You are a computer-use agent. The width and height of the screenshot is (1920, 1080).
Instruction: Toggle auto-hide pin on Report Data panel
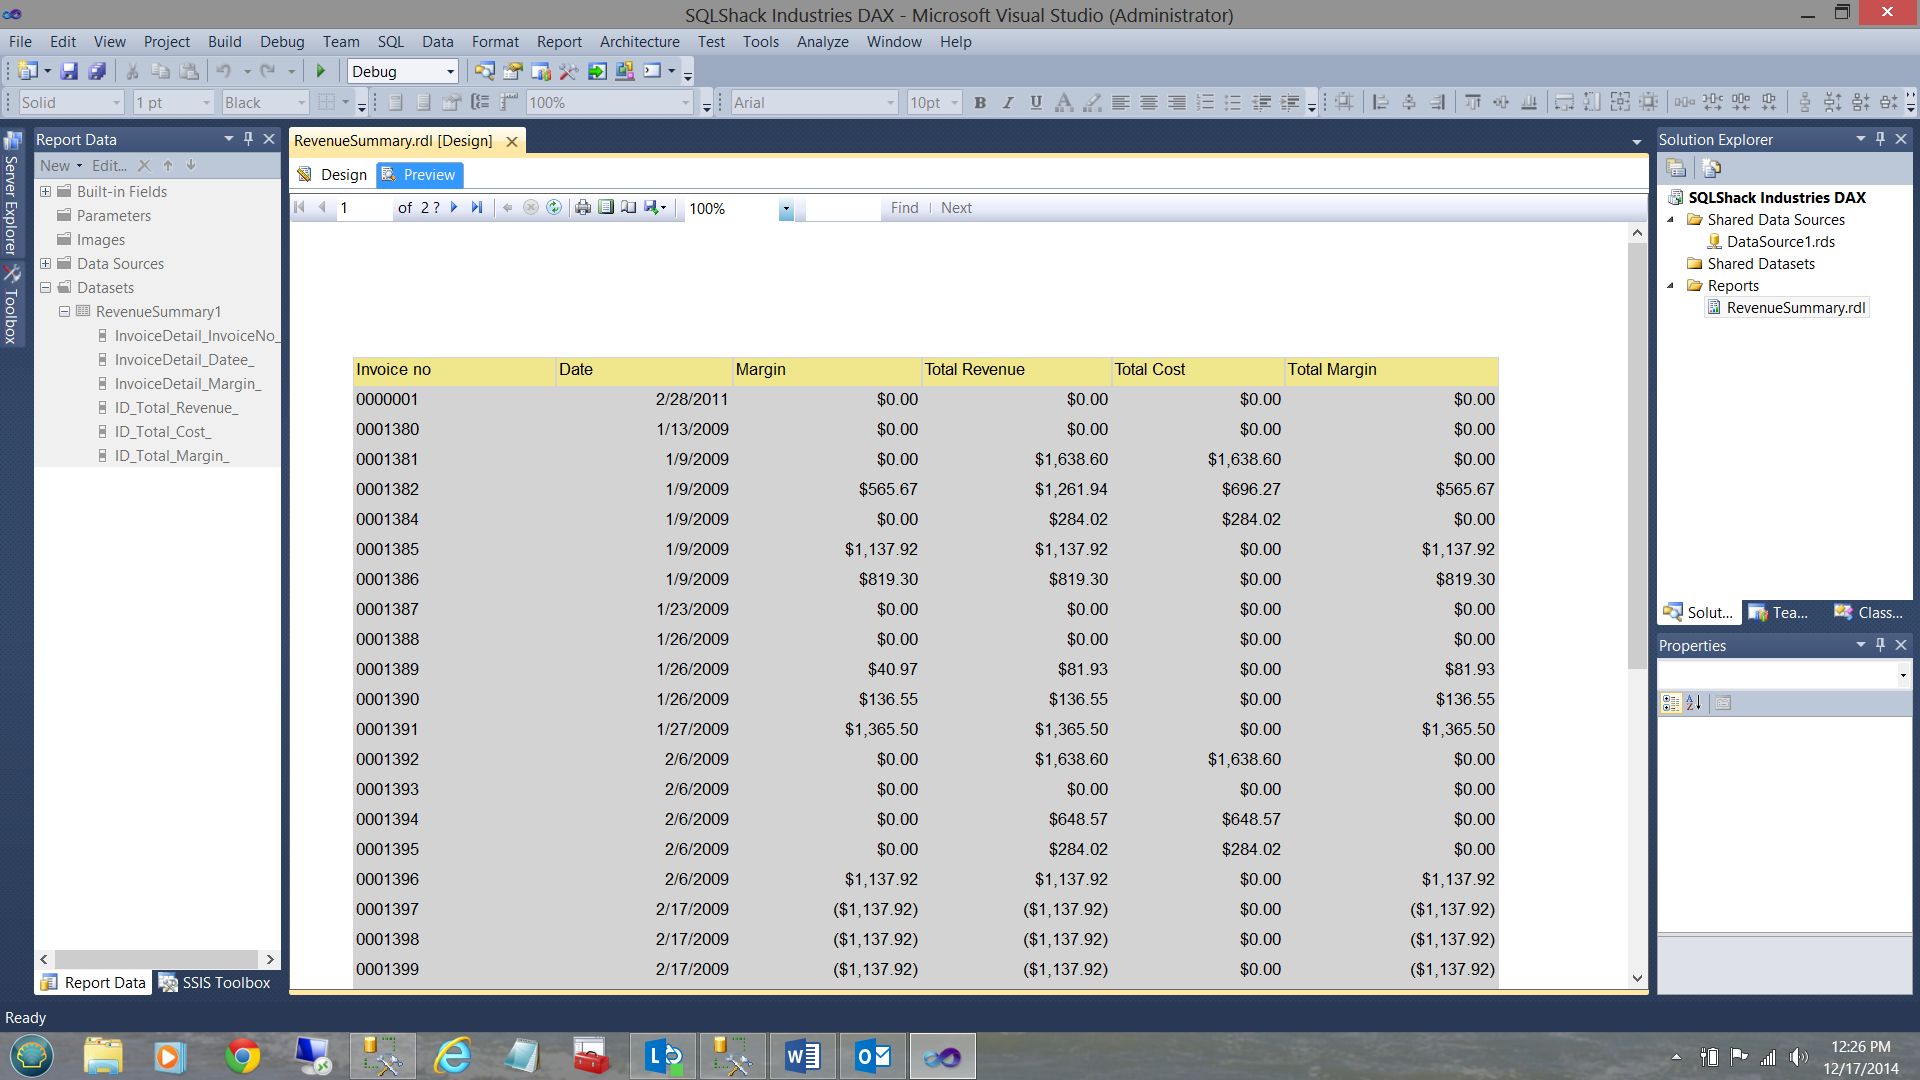(x=248, y=139)
